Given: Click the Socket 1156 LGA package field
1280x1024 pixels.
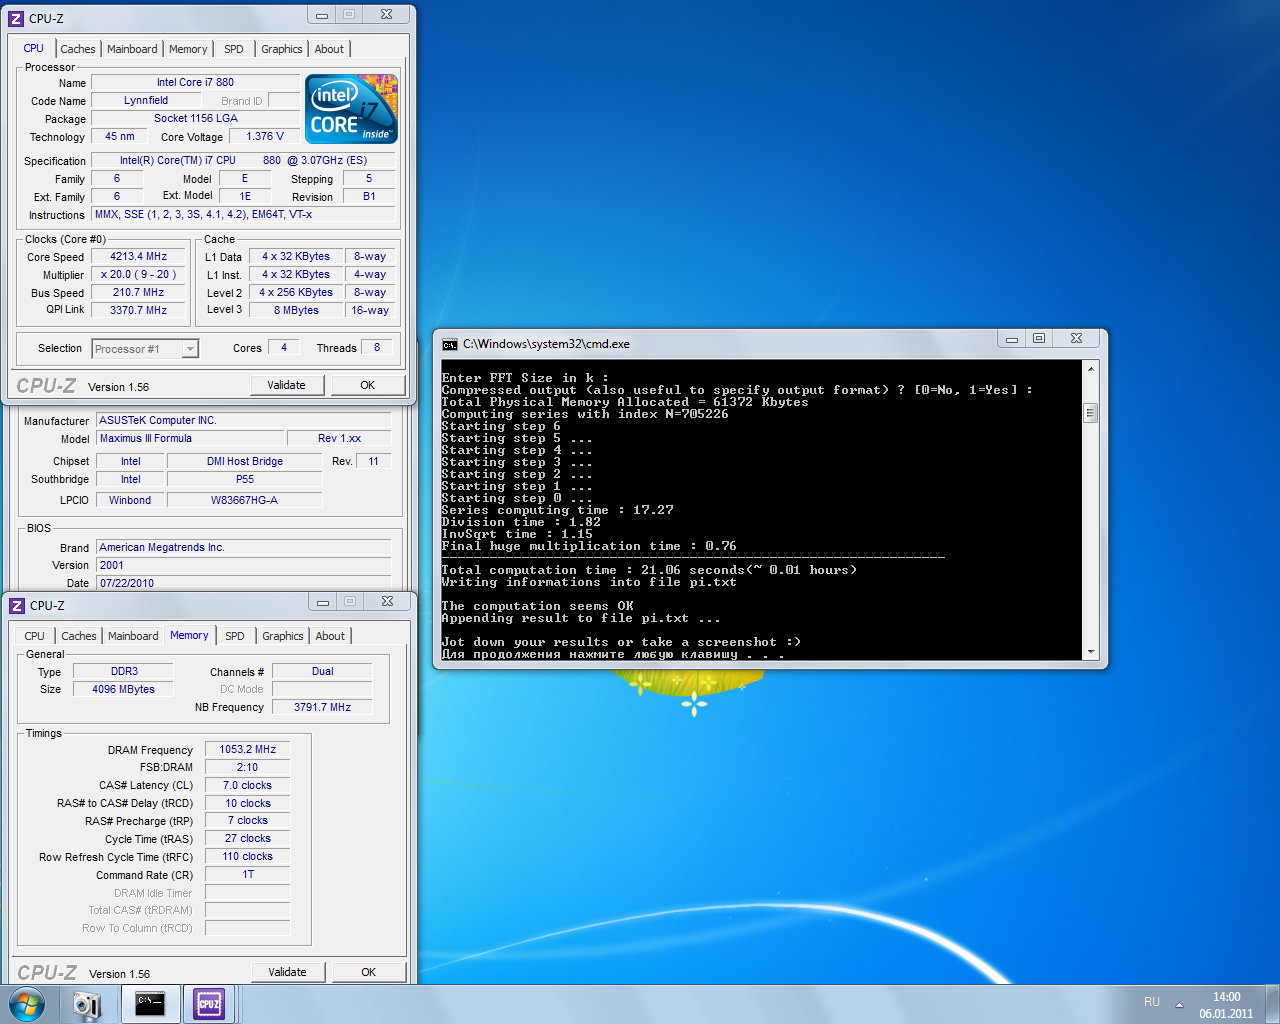Looking at the screenshot, I should coord(195,118).
